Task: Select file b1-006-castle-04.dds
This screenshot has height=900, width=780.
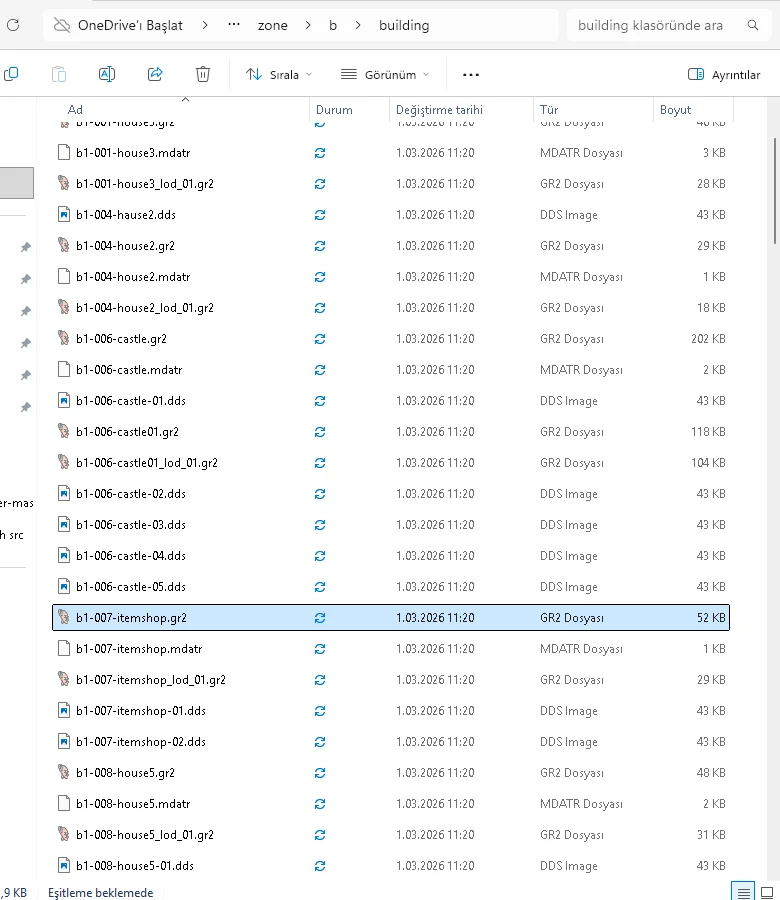Action: pos(391,556)
